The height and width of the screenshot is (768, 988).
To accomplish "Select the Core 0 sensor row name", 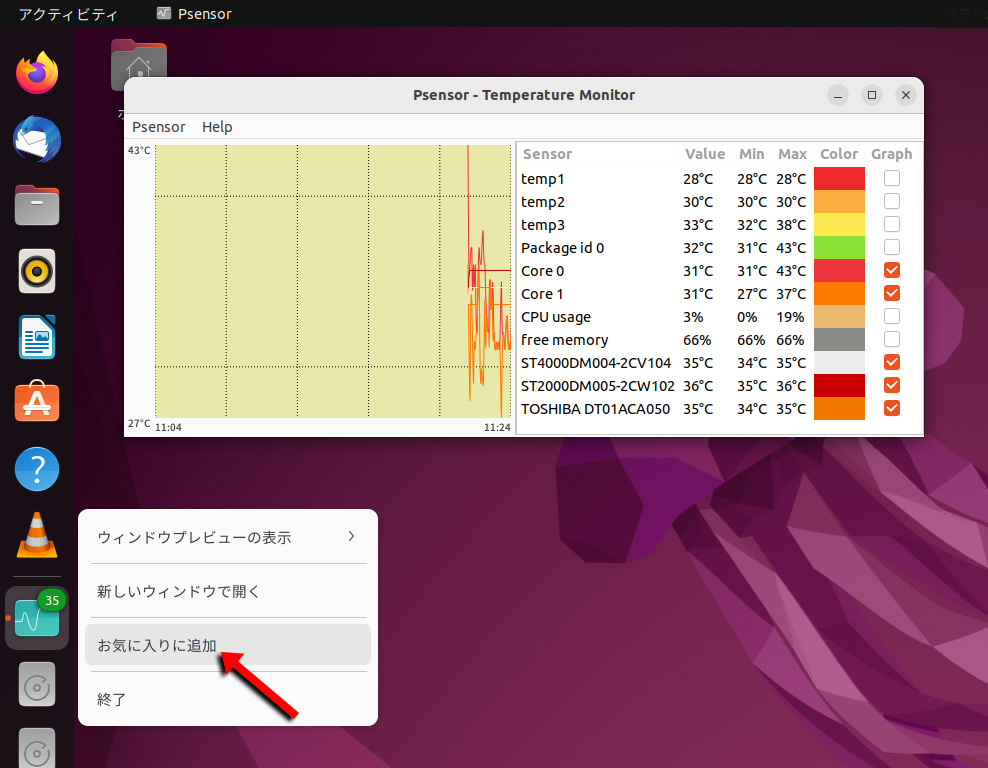I will point(543,271).
